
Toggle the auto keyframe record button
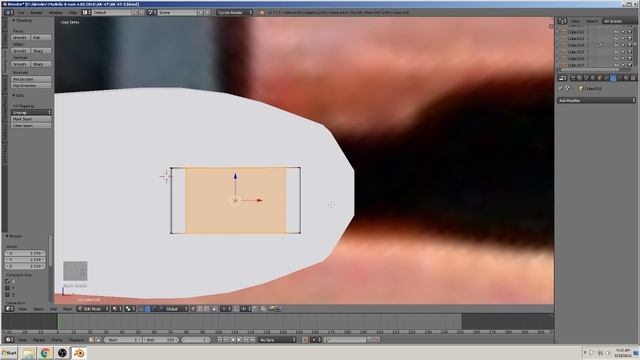coord(305,340)
